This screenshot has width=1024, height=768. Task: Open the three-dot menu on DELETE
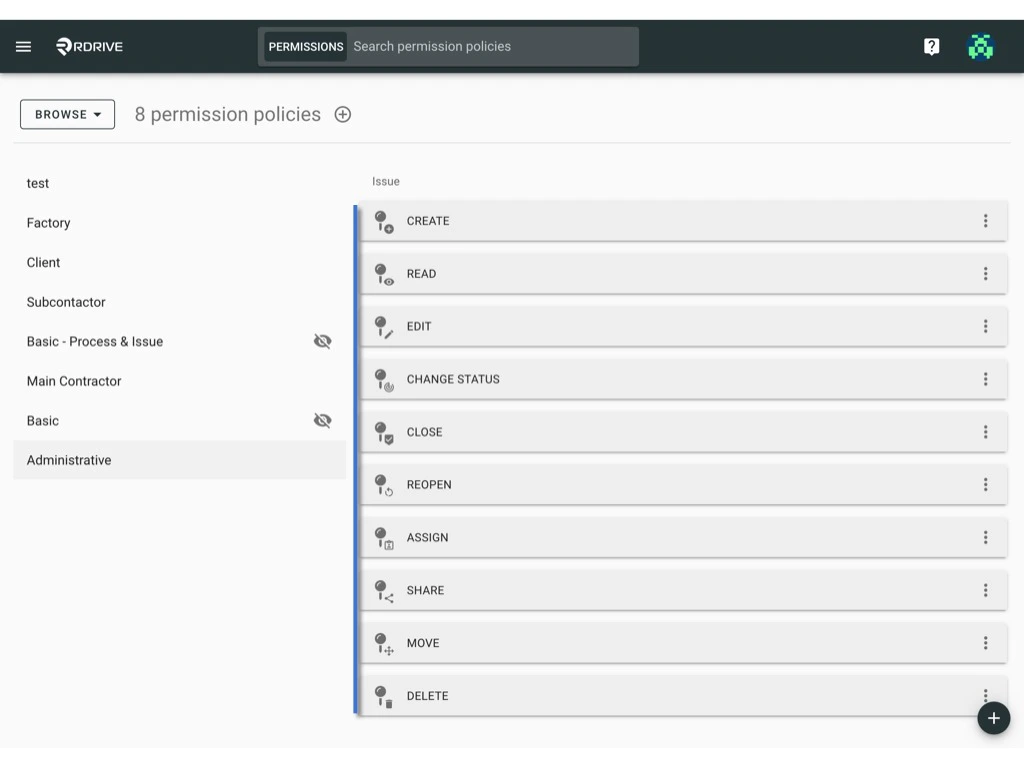985,695
